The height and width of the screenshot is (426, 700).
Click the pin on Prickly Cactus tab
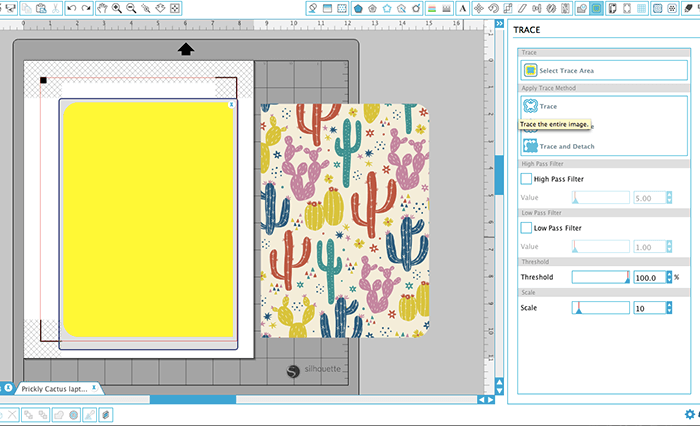94,388
